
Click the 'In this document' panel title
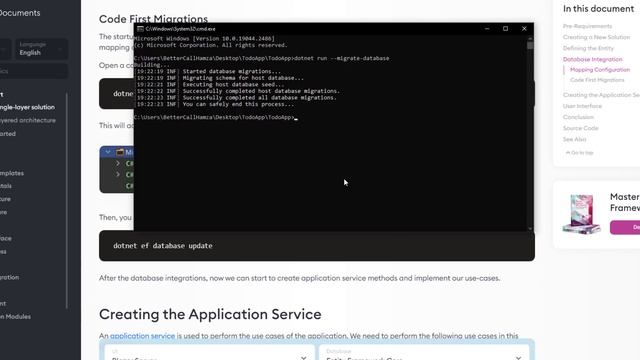[598, 9]
